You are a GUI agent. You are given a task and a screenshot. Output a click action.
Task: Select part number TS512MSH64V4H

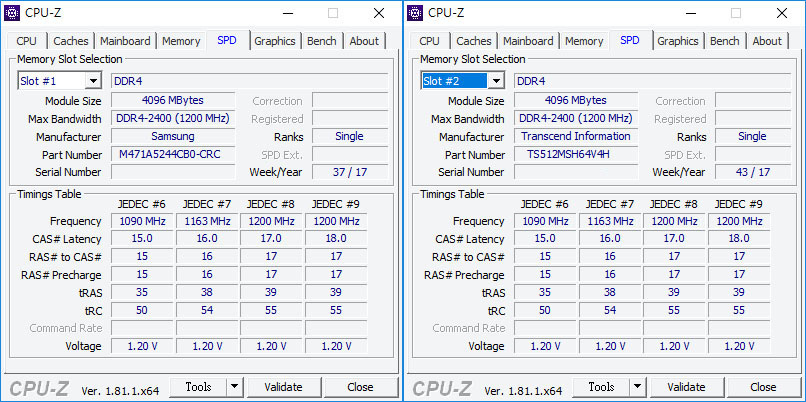point(576,154)
